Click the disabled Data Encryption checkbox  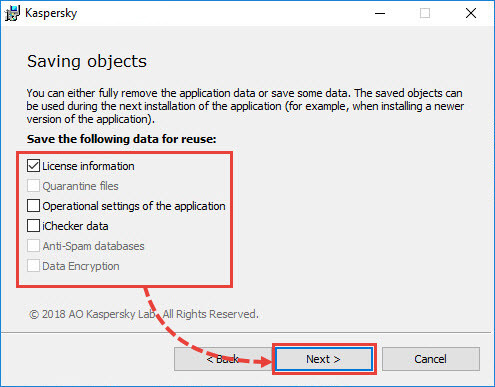(x=33, y=266)
